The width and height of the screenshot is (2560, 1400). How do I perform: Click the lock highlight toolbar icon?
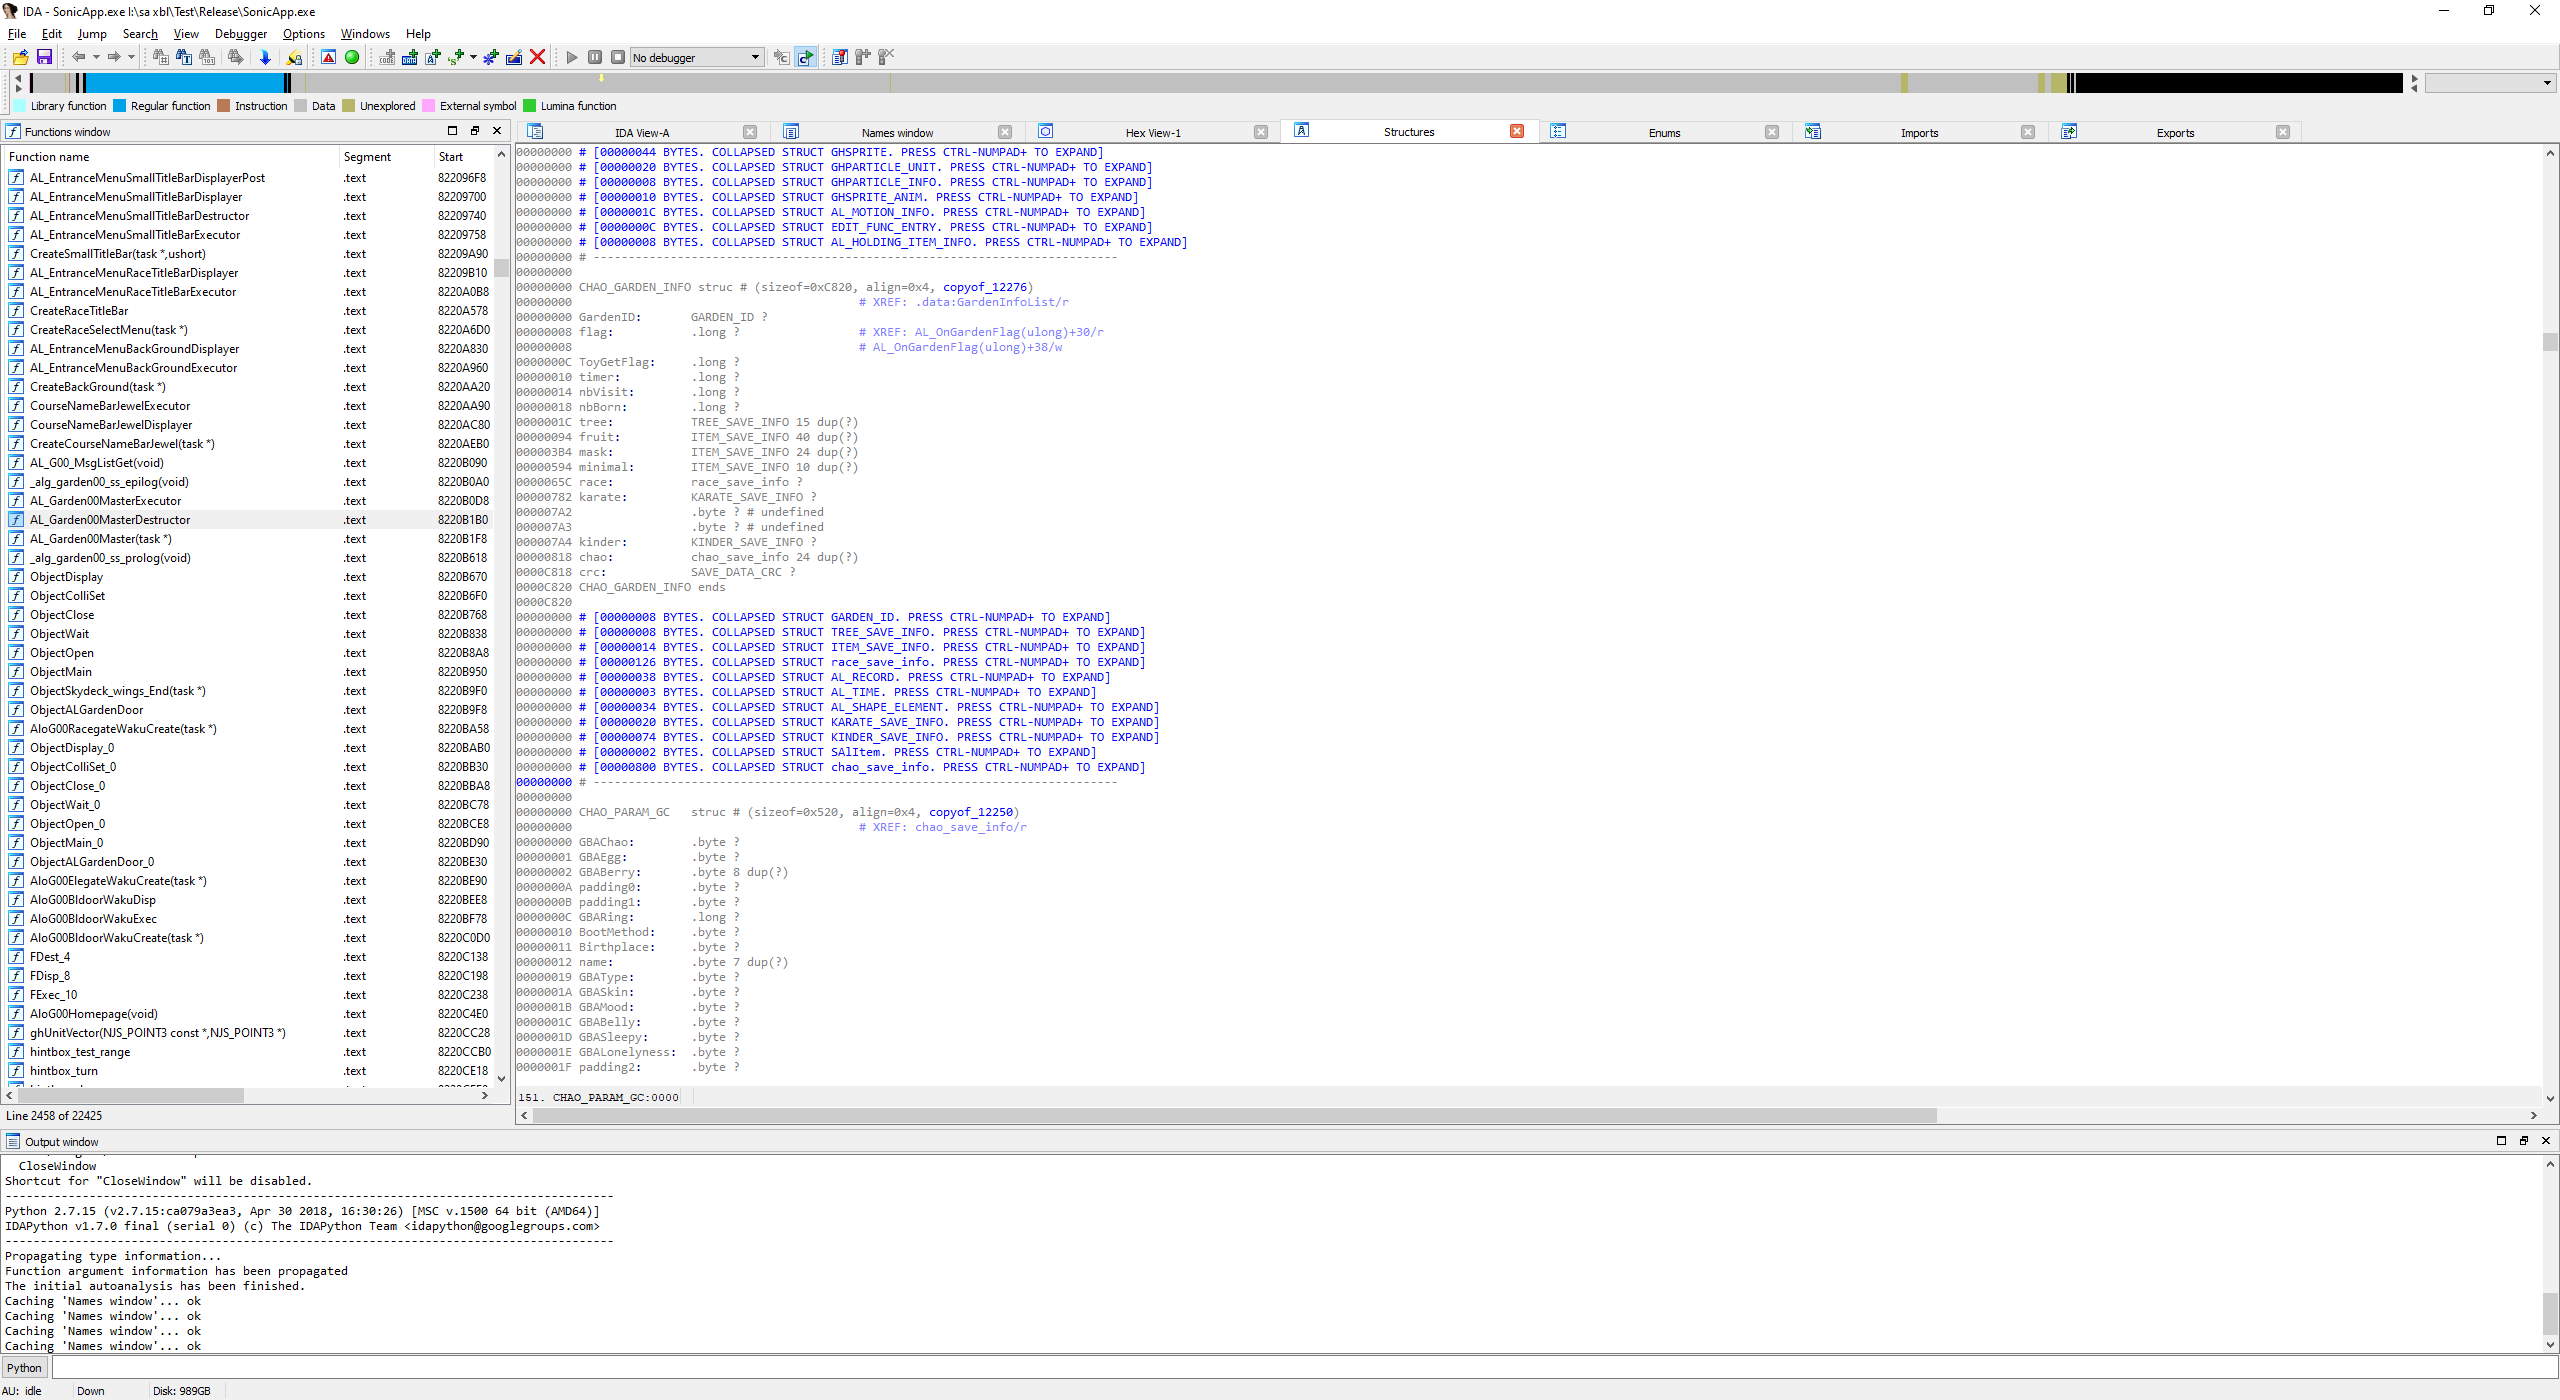(x=294, y=57)
